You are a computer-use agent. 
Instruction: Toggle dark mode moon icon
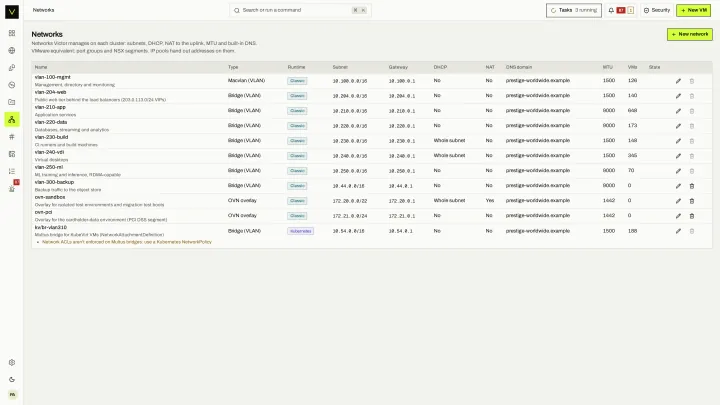coord(12,380)
